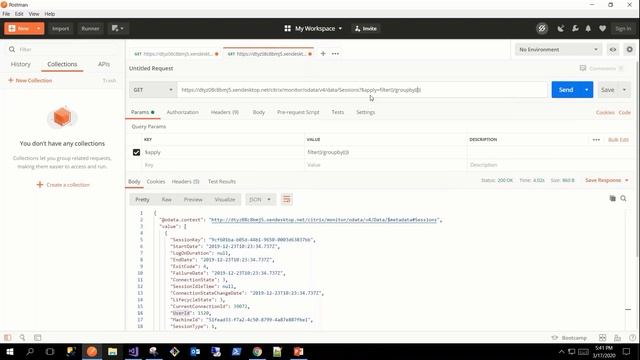Click Create a collection link
The width and height of the screenshot is (640, 360).
63,185
